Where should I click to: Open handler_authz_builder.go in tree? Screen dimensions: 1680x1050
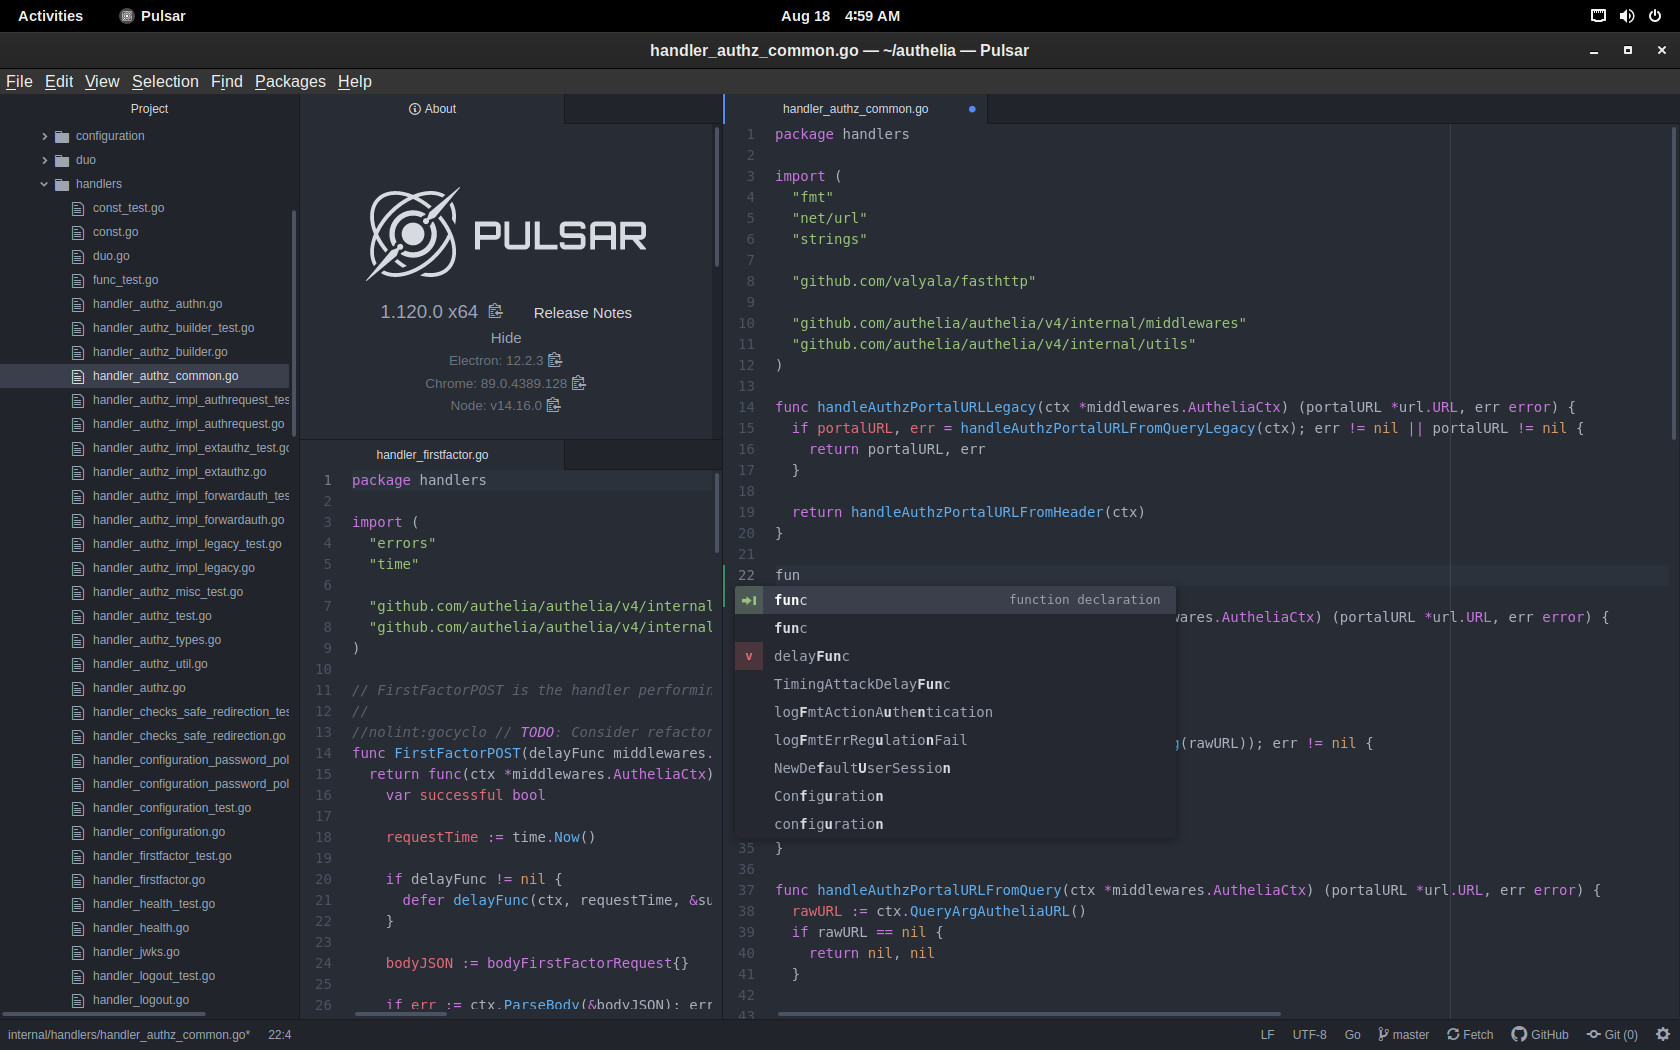click(x=160, y=352)
